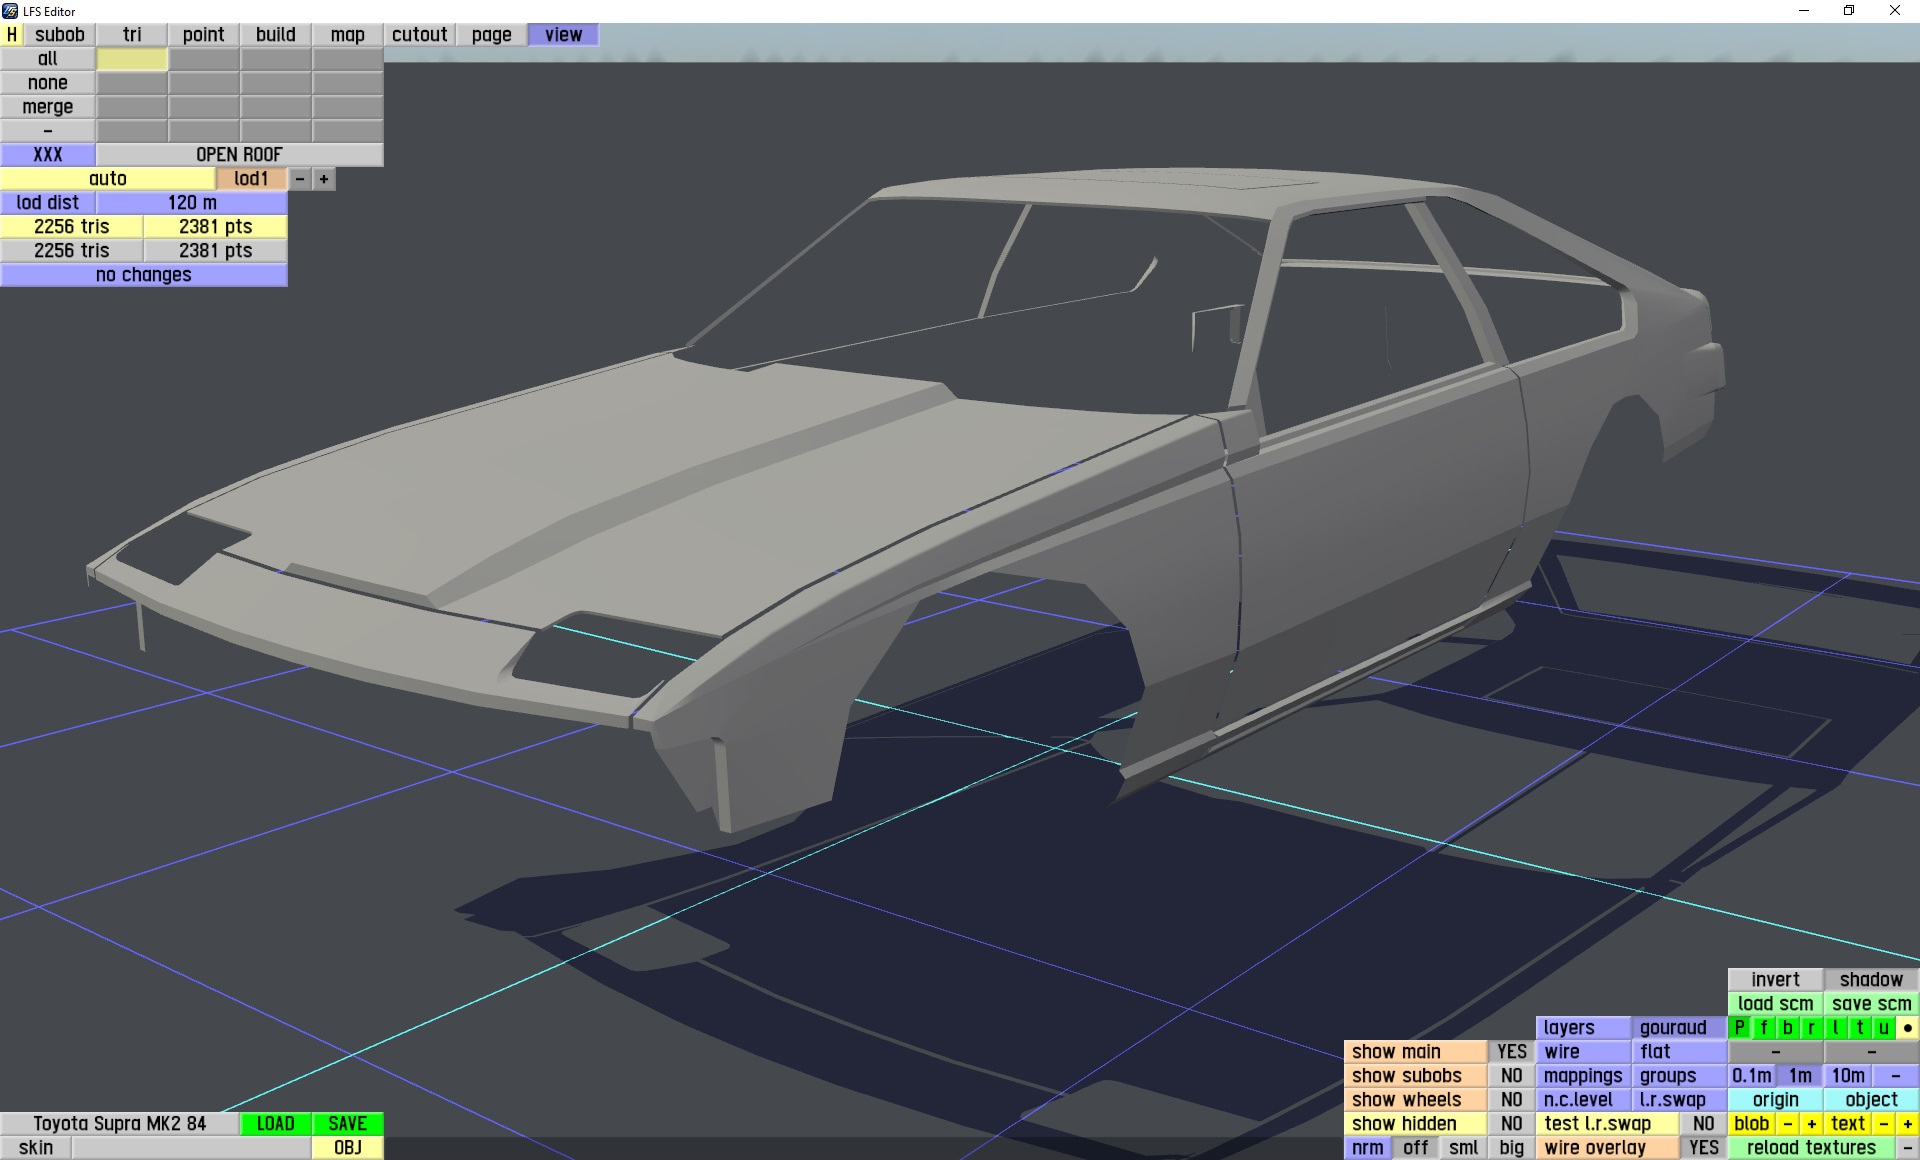Click the H button beside subob
The height and width of the screenshot is (1160, 1920).
click(x=12, y=34)
